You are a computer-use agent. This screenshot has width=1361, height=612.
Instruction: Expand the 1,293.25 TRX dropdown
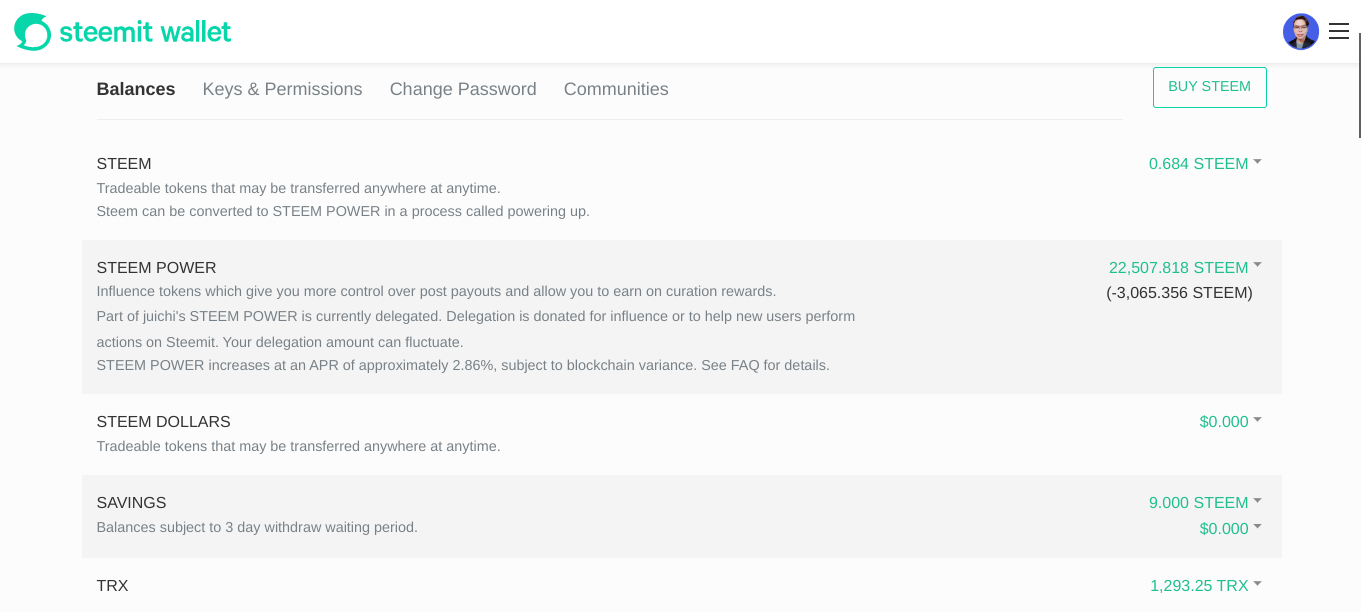click(1204, 586)
